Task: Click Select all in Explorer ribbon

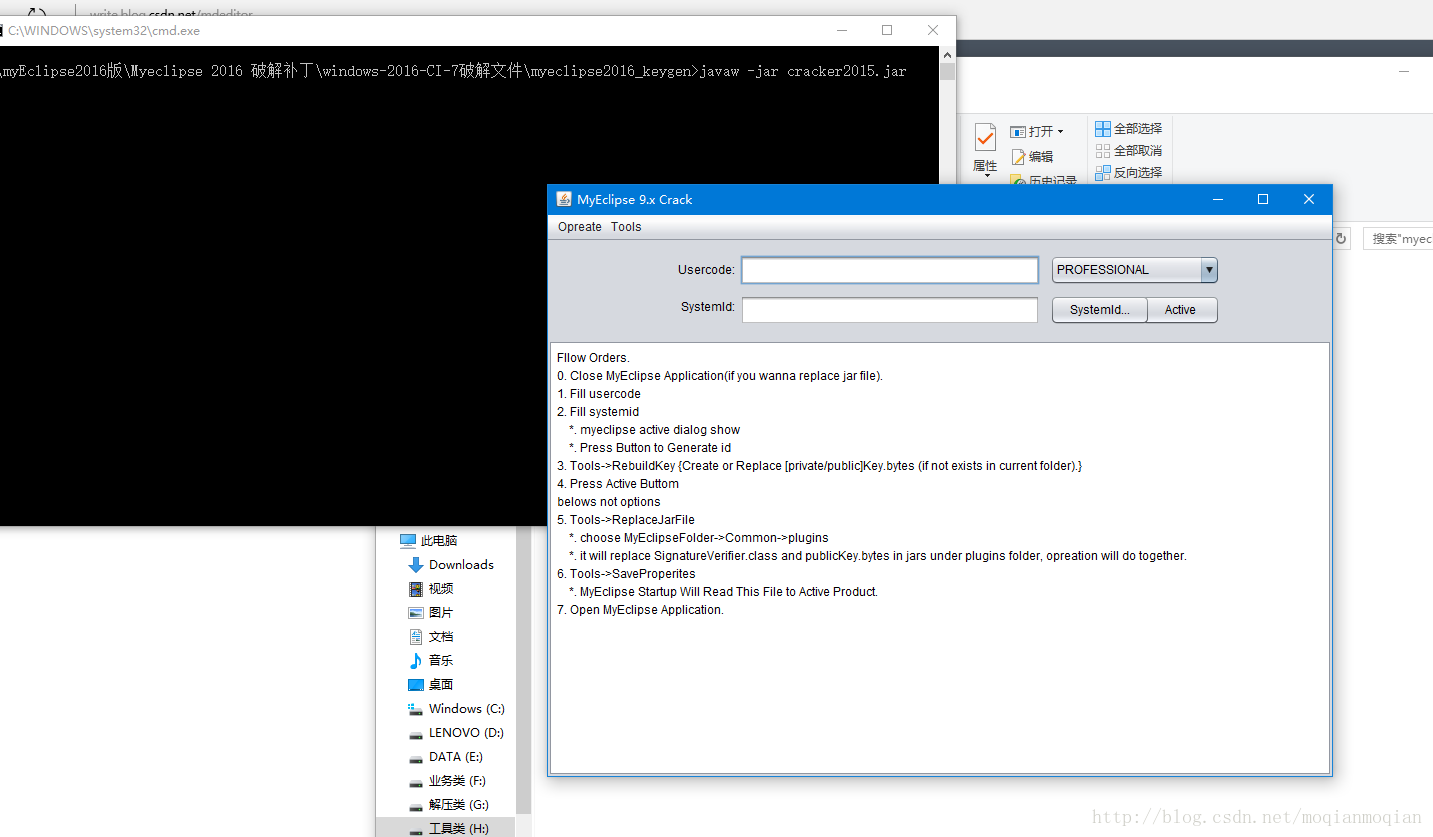Action: click(1129, 129)
